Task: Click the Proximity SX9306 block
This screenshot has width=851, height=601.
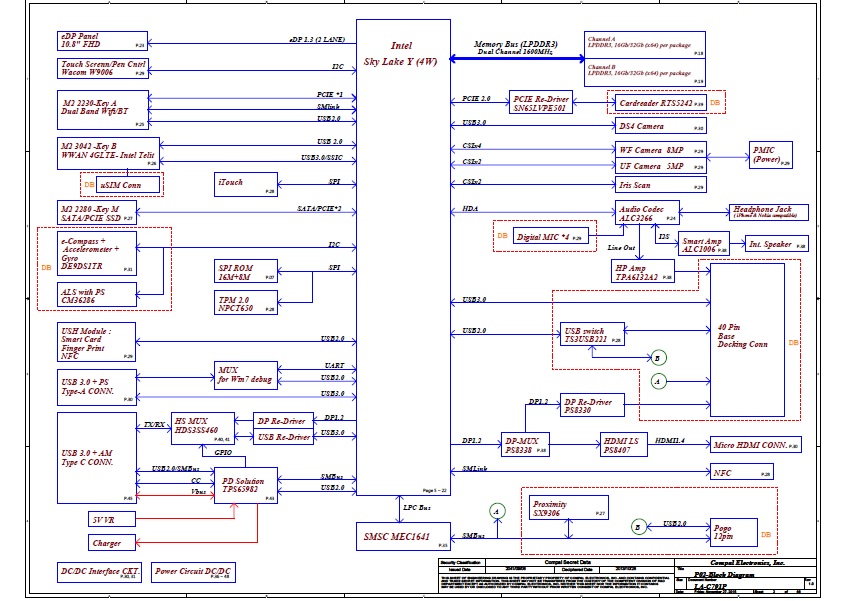Action: click(568, 507)
